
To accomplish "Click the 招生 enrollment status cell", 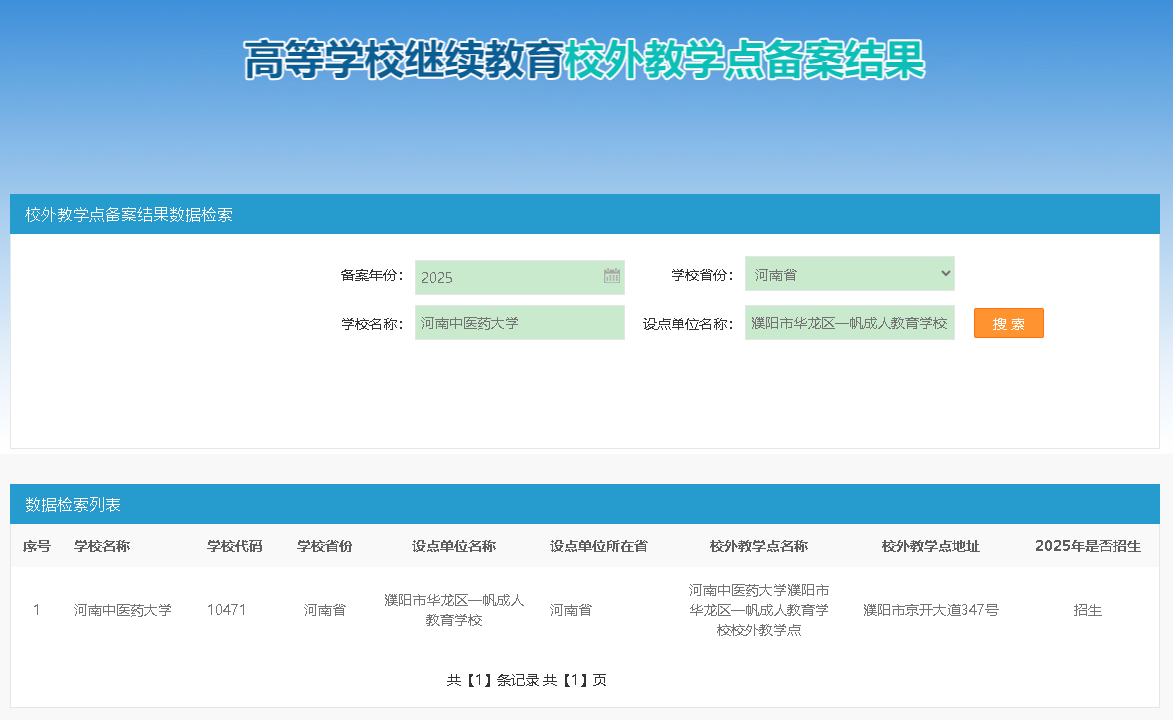I will tap(1087, 610).
